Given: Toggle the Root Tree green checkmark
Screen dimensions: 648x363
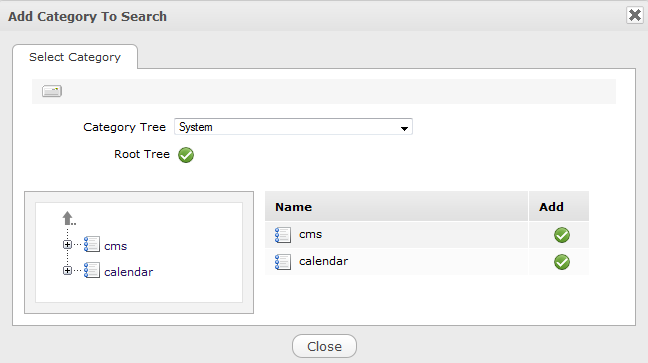Looking at the screenshot, I should (186, 155).
